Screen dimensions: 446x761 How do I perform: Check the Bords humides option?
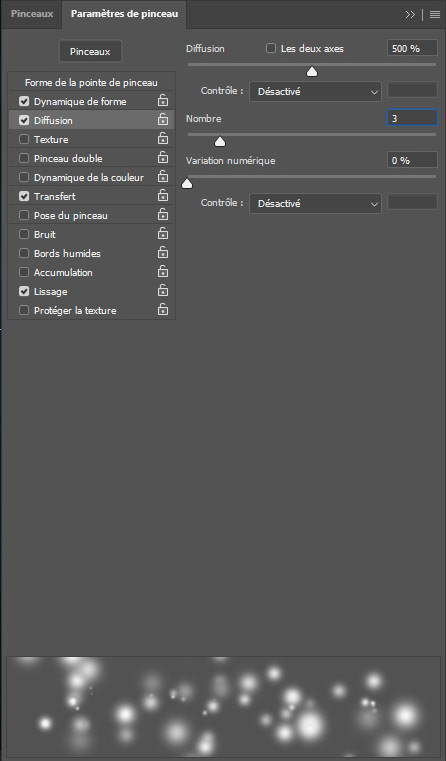coord(24,253)
